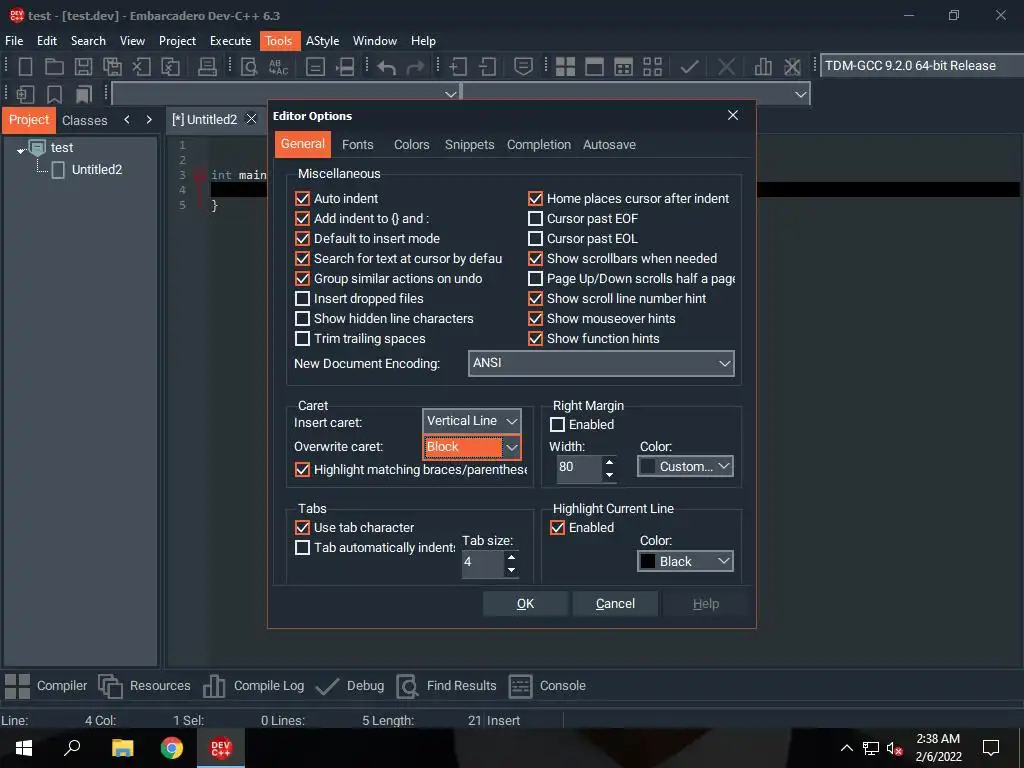Image resolution: width=1024 pixels, height=768 pixels.
Task: Enable Insert dropped files checkbox
Action: (x=302, y=298)
